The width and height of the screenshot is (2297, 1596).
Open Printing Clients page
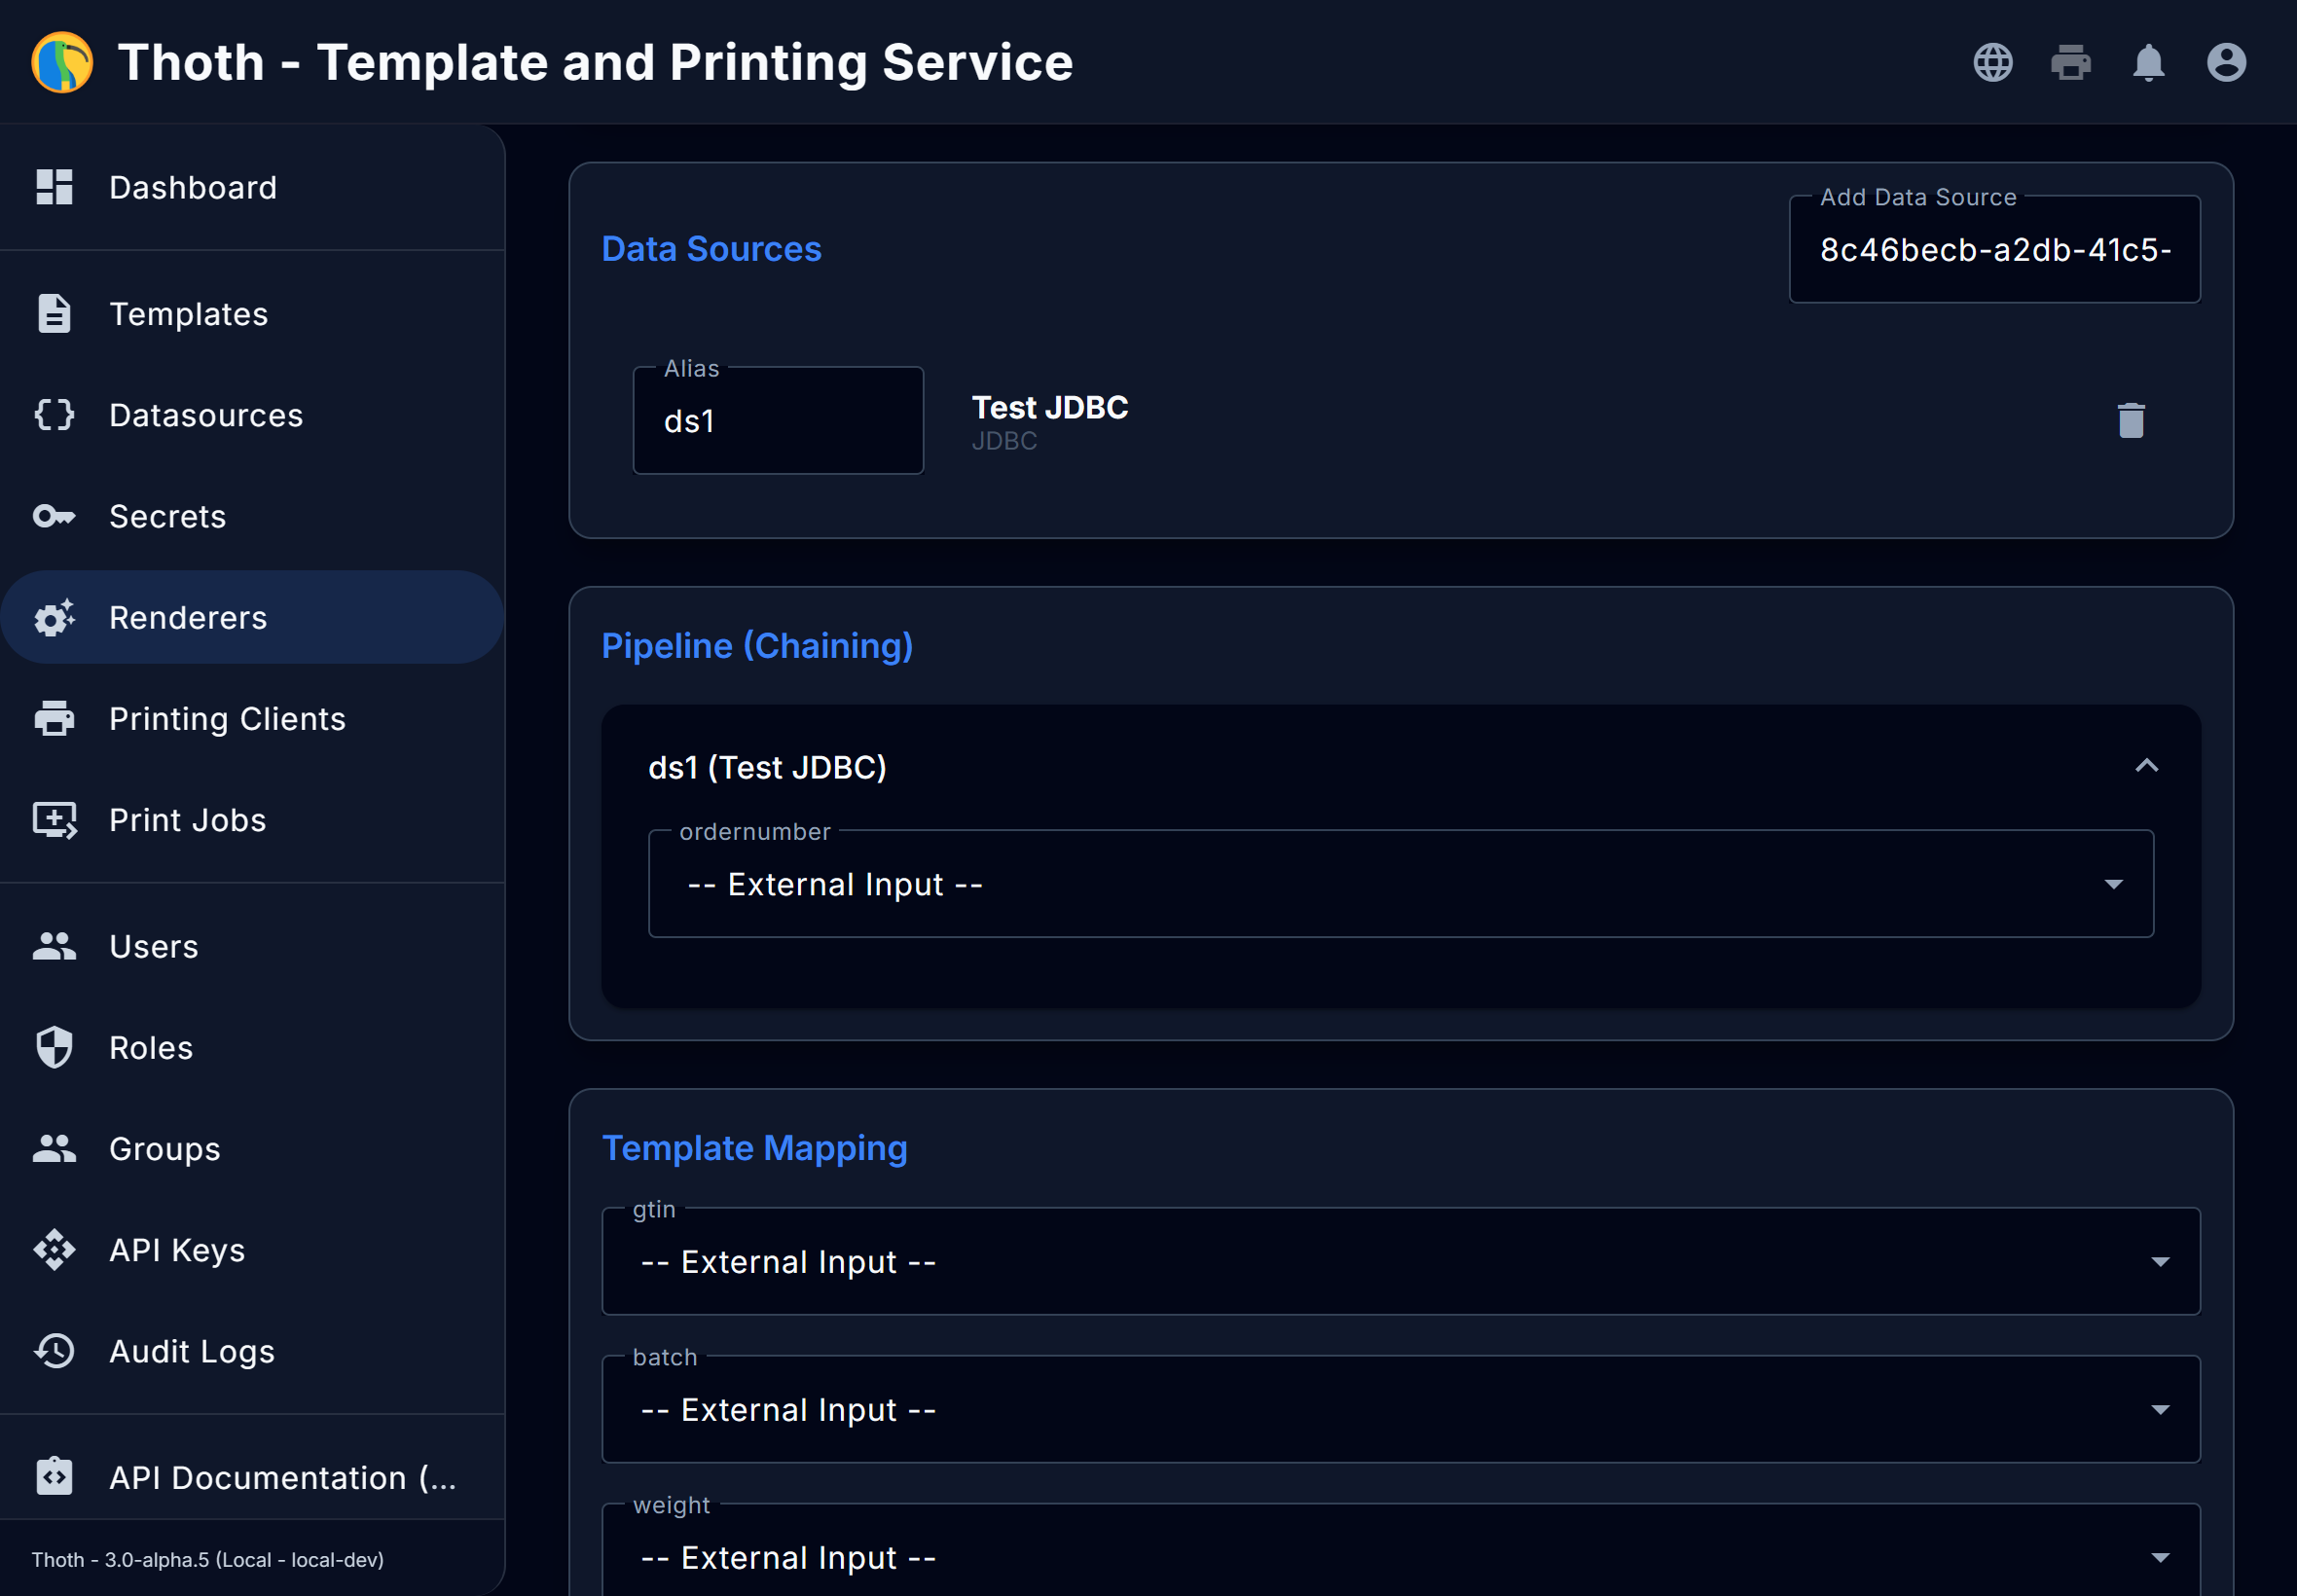(x=252, y=718)
